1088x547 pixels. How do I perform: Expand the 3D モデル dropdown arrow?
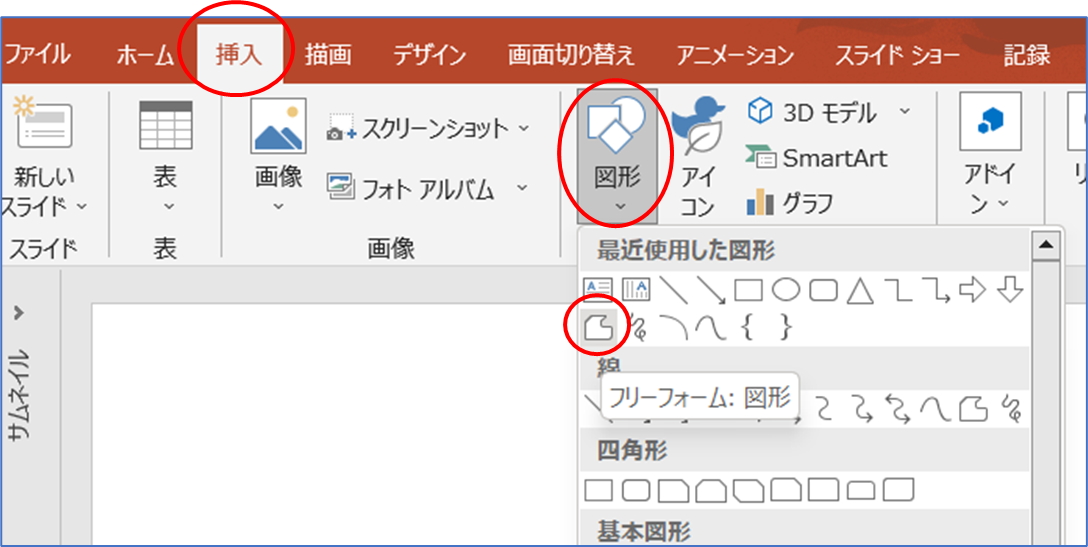(x=904, y=110)
